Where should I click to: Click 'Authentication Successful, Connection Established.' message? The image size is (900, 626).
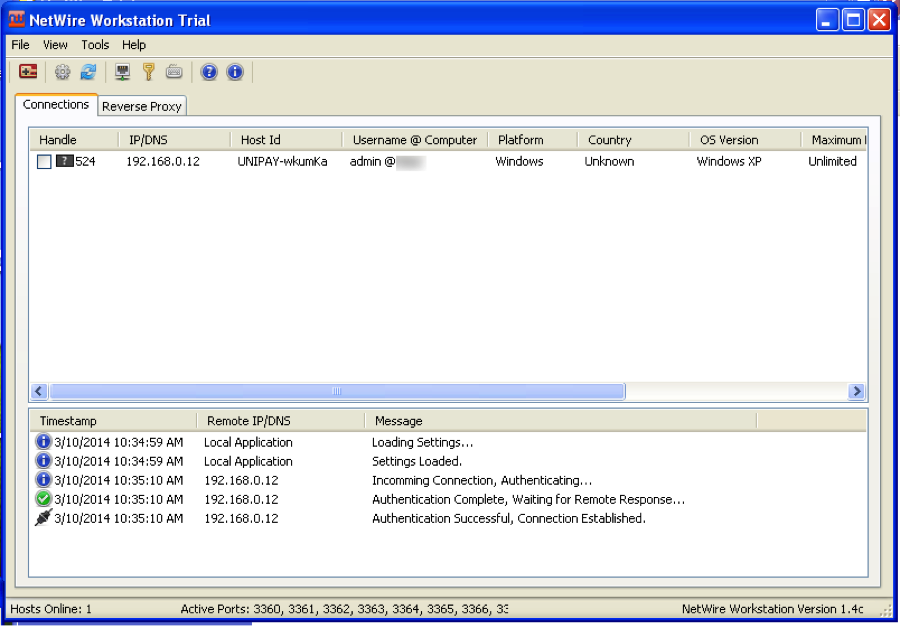(509, 518)
